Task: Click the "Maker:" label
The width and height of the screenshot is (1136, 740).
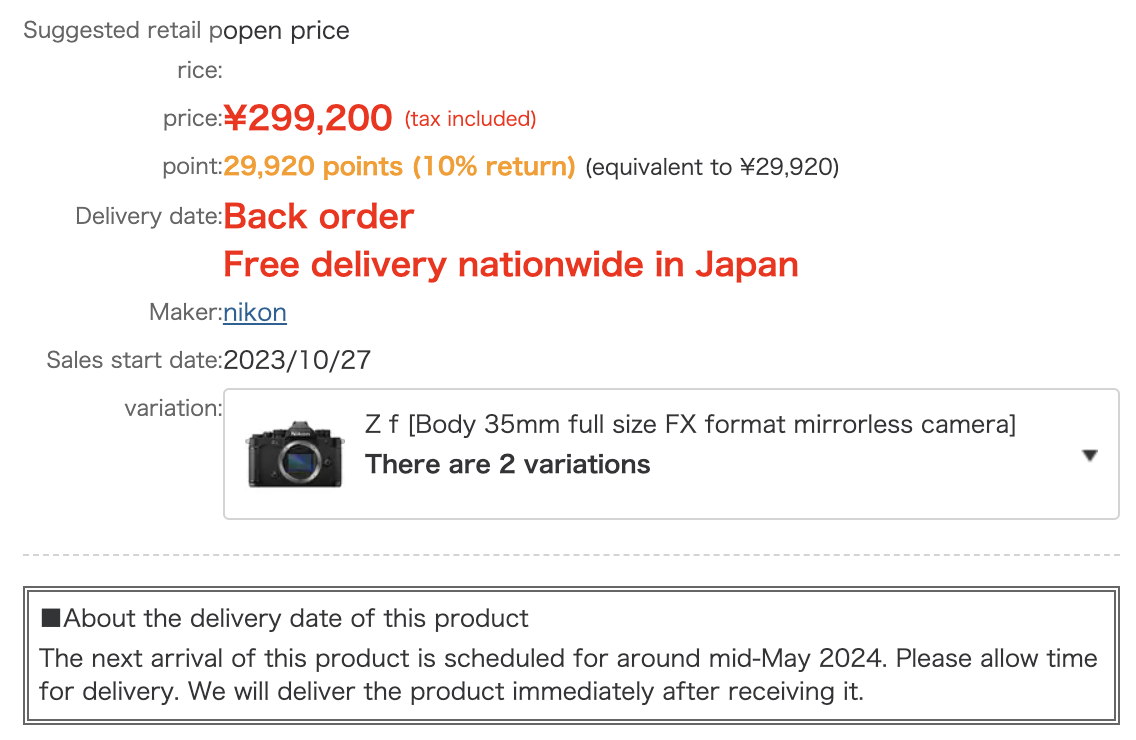Action: (x=185, y=313)
